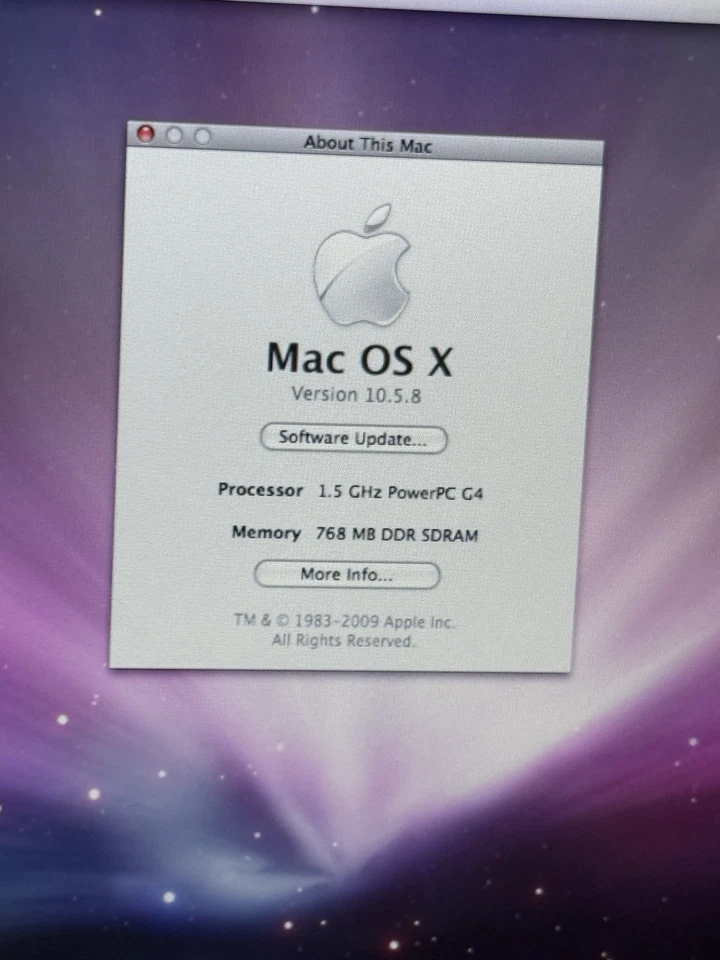This screenshot has height=960, width=720.
Task: Click the All Rights Reserved text
Action: (x=343, y=641)
